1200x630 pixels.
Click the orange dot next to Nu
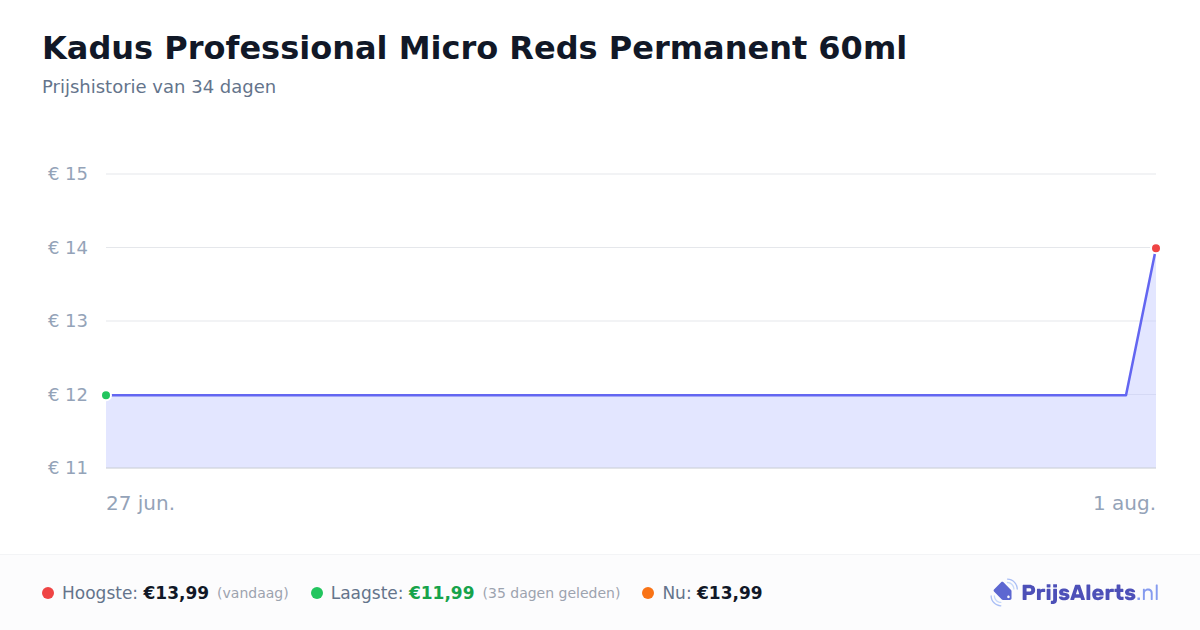[648, 593]
